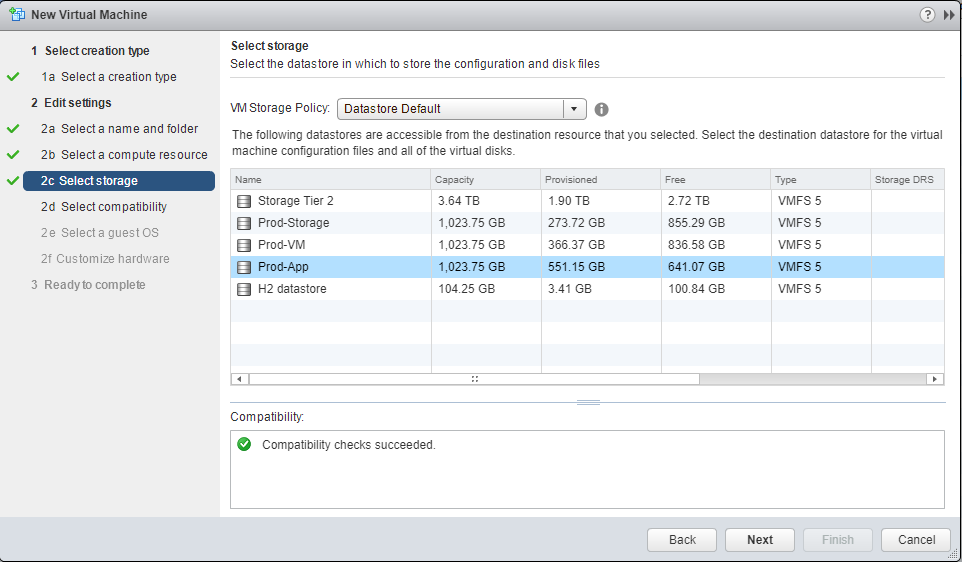Screen dimensions: 962x562
Task: Click step 2f Customize hardware
Action: (106, 259)
